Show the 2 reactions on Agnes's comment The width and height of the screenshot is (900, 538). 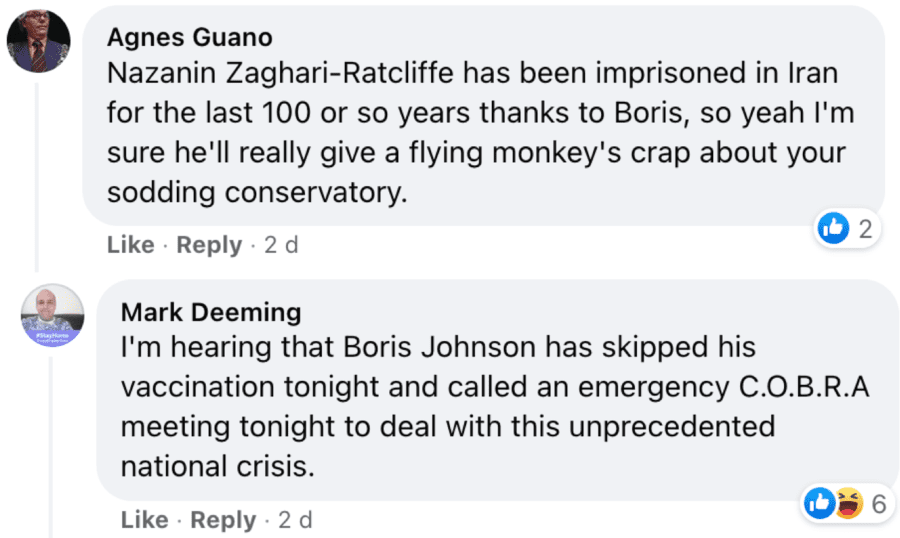[865, 229]
